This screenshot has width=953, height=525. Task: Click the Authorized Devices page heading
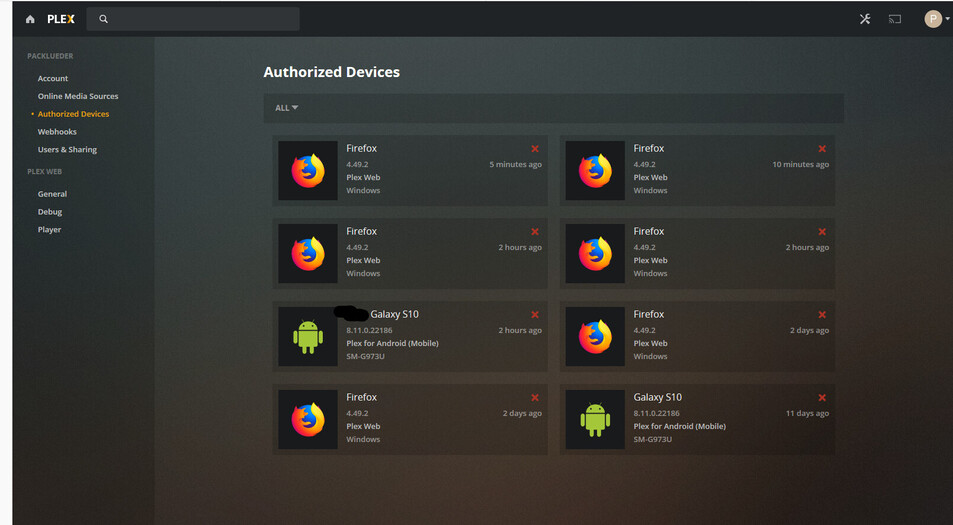[332, 72]
